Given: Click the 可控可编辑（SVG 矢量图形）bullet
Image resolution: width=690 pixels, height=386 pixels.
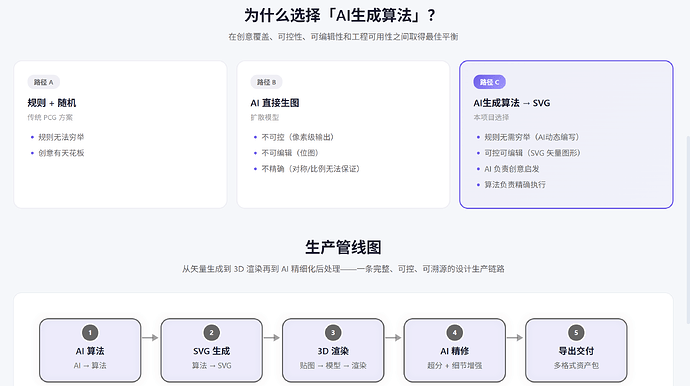Looking at the screenshot, I should (532, 153).
